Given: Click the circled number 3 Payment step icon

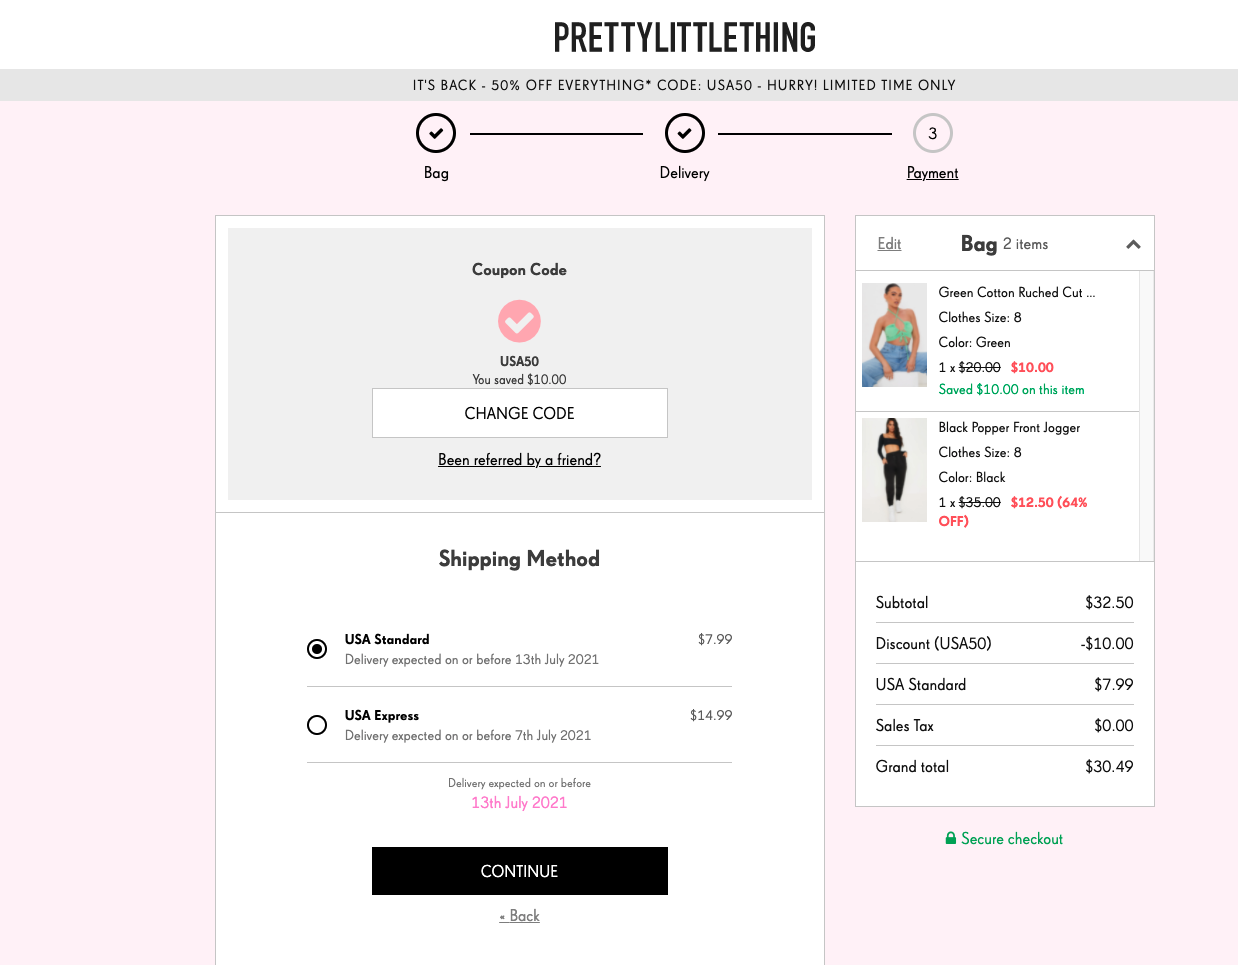Looking at the screenshot, I should (x=932, y=132).
